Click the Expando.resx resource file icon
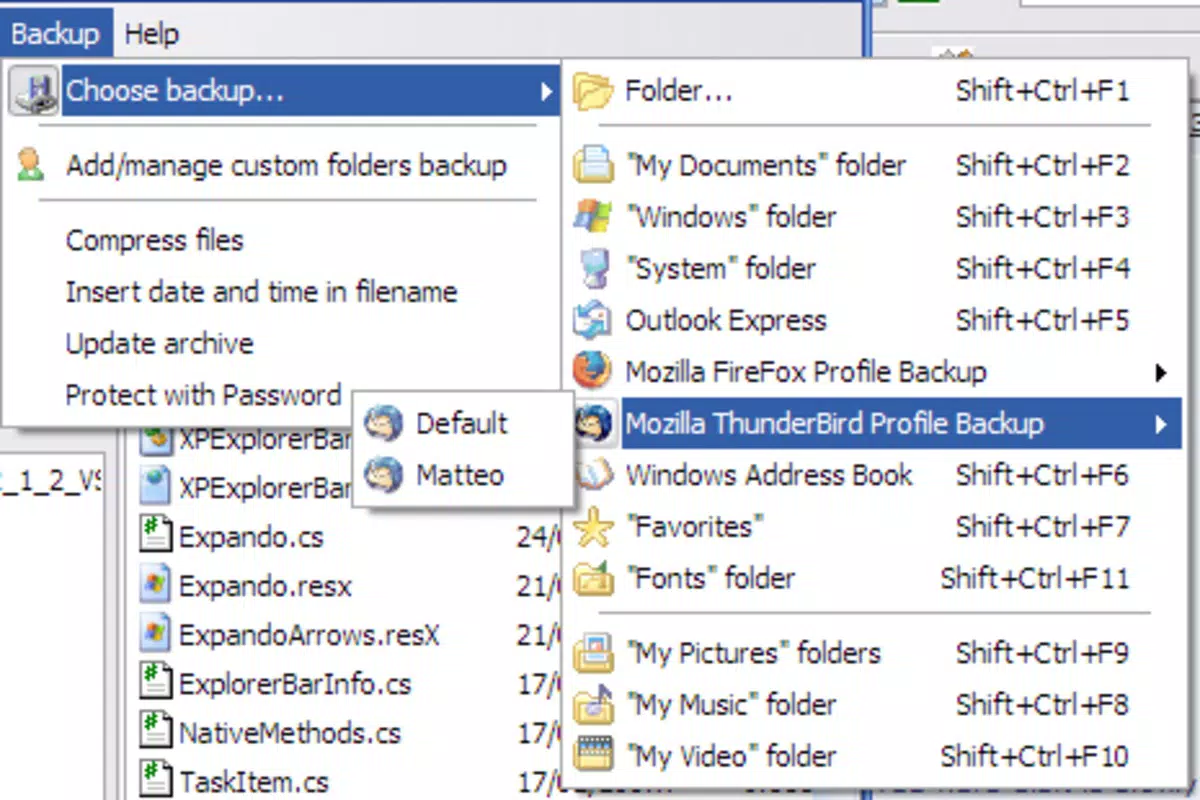 155,585
